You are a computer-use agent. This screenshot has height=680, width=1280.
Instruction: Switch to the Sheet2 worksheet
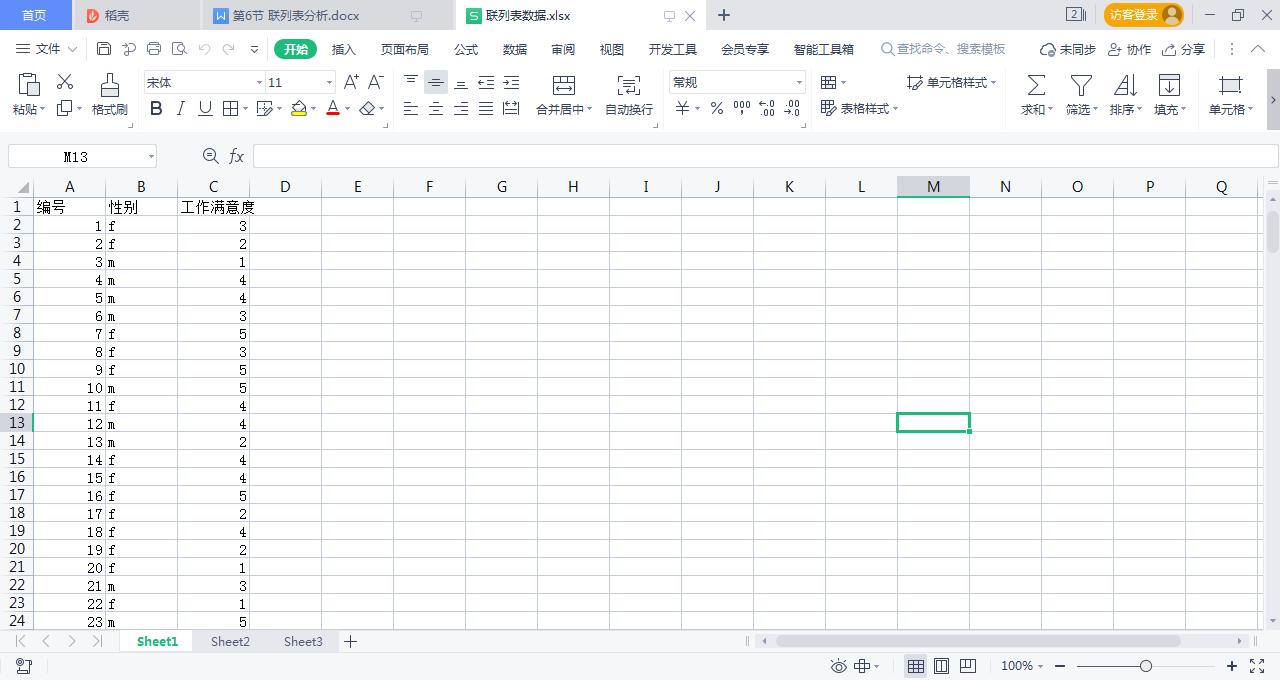pos(229,641)
